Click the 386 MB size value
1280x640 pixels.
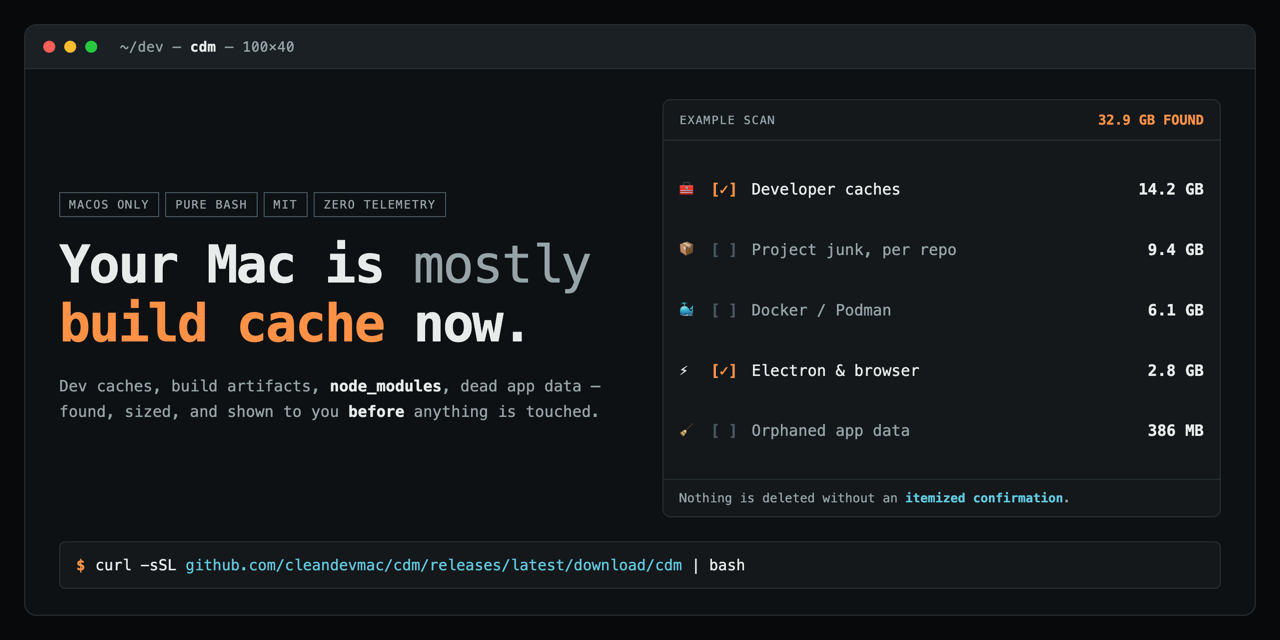(x=1175, y=431)
